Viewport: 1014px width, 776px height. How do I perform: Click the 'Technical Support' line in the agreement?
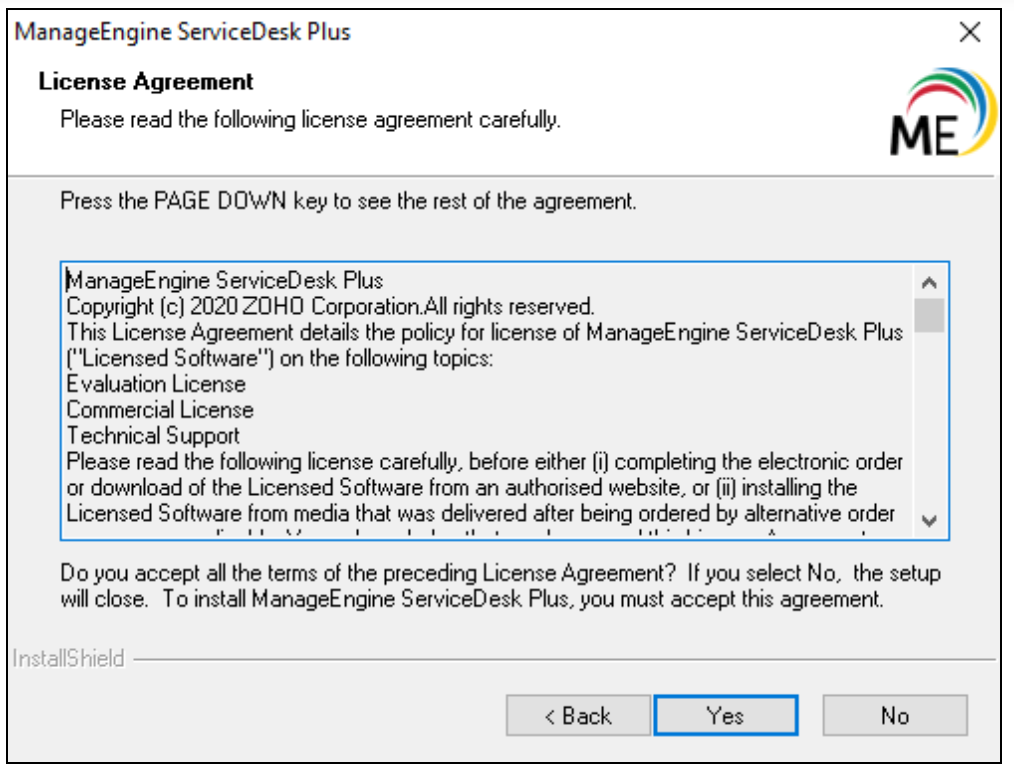click(x=153, y=436)
